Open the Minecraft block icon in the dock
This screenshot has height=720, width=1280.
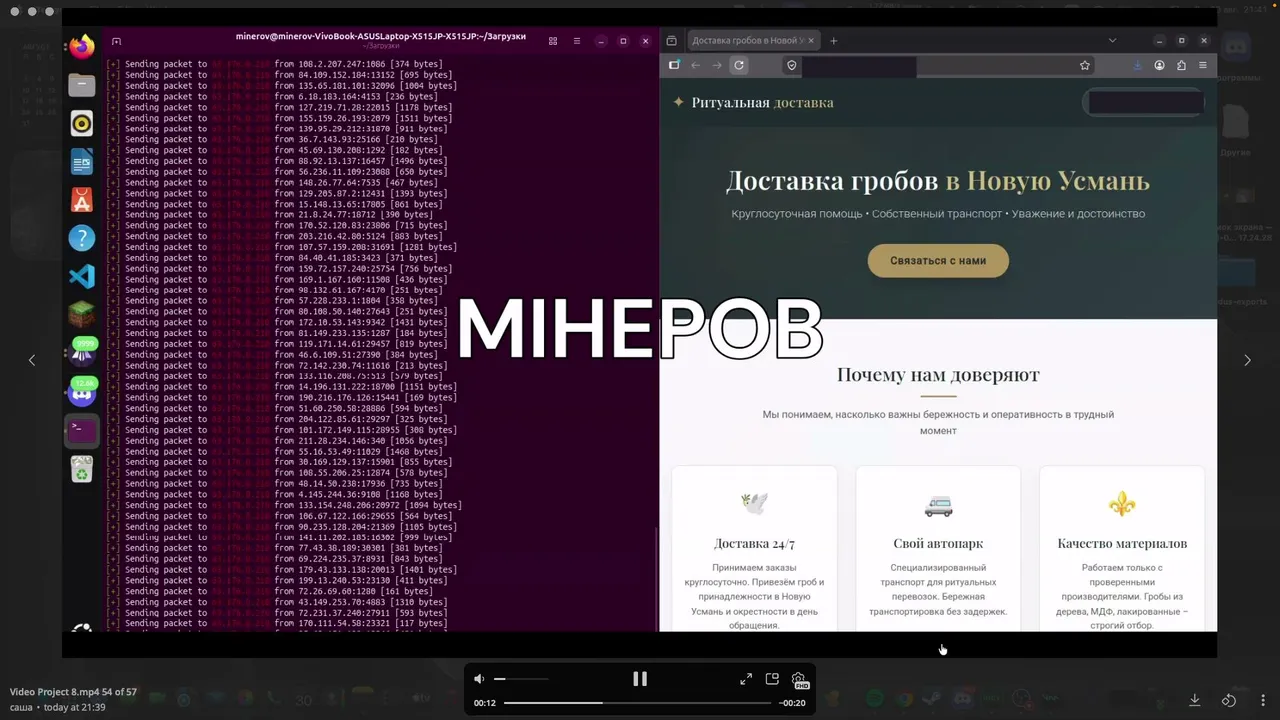tap(82, 315)
